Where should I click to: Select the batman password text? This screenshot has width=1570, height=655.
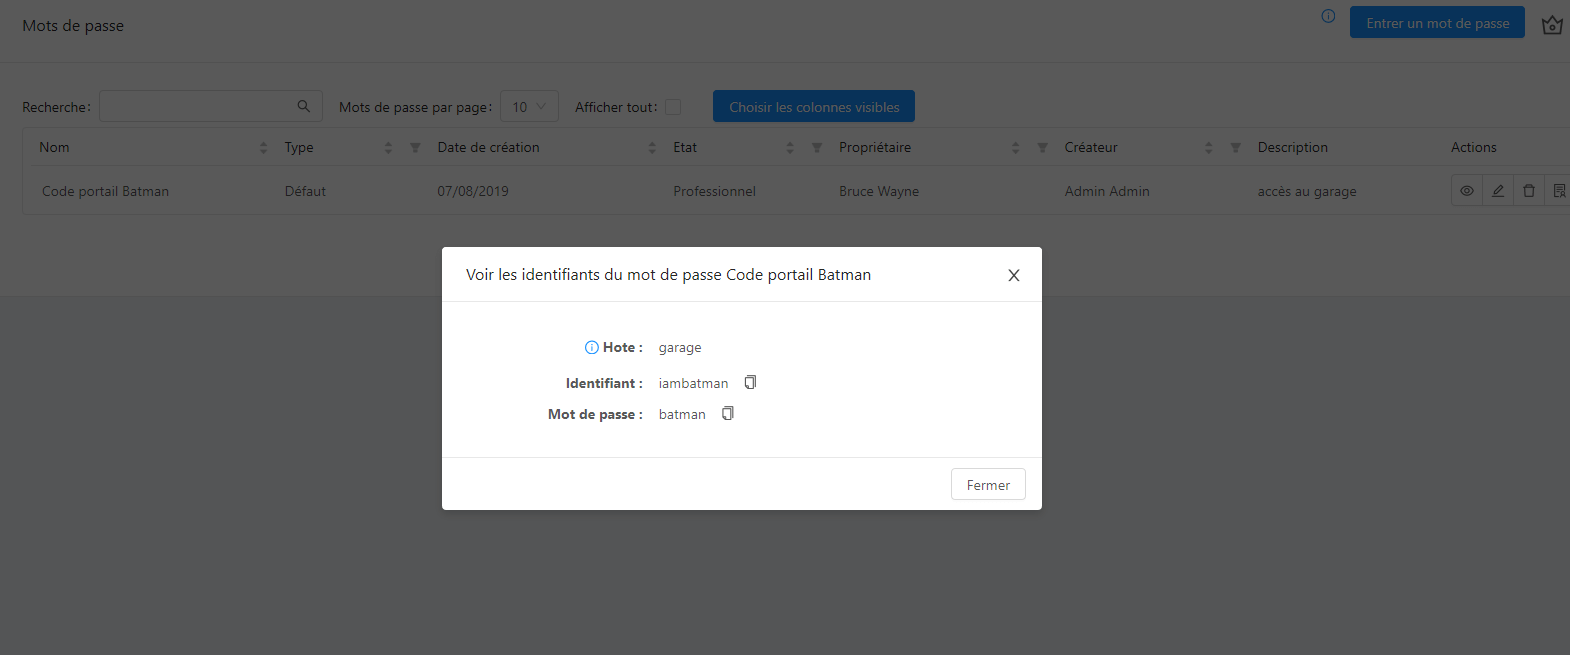(x=682, y=414)
